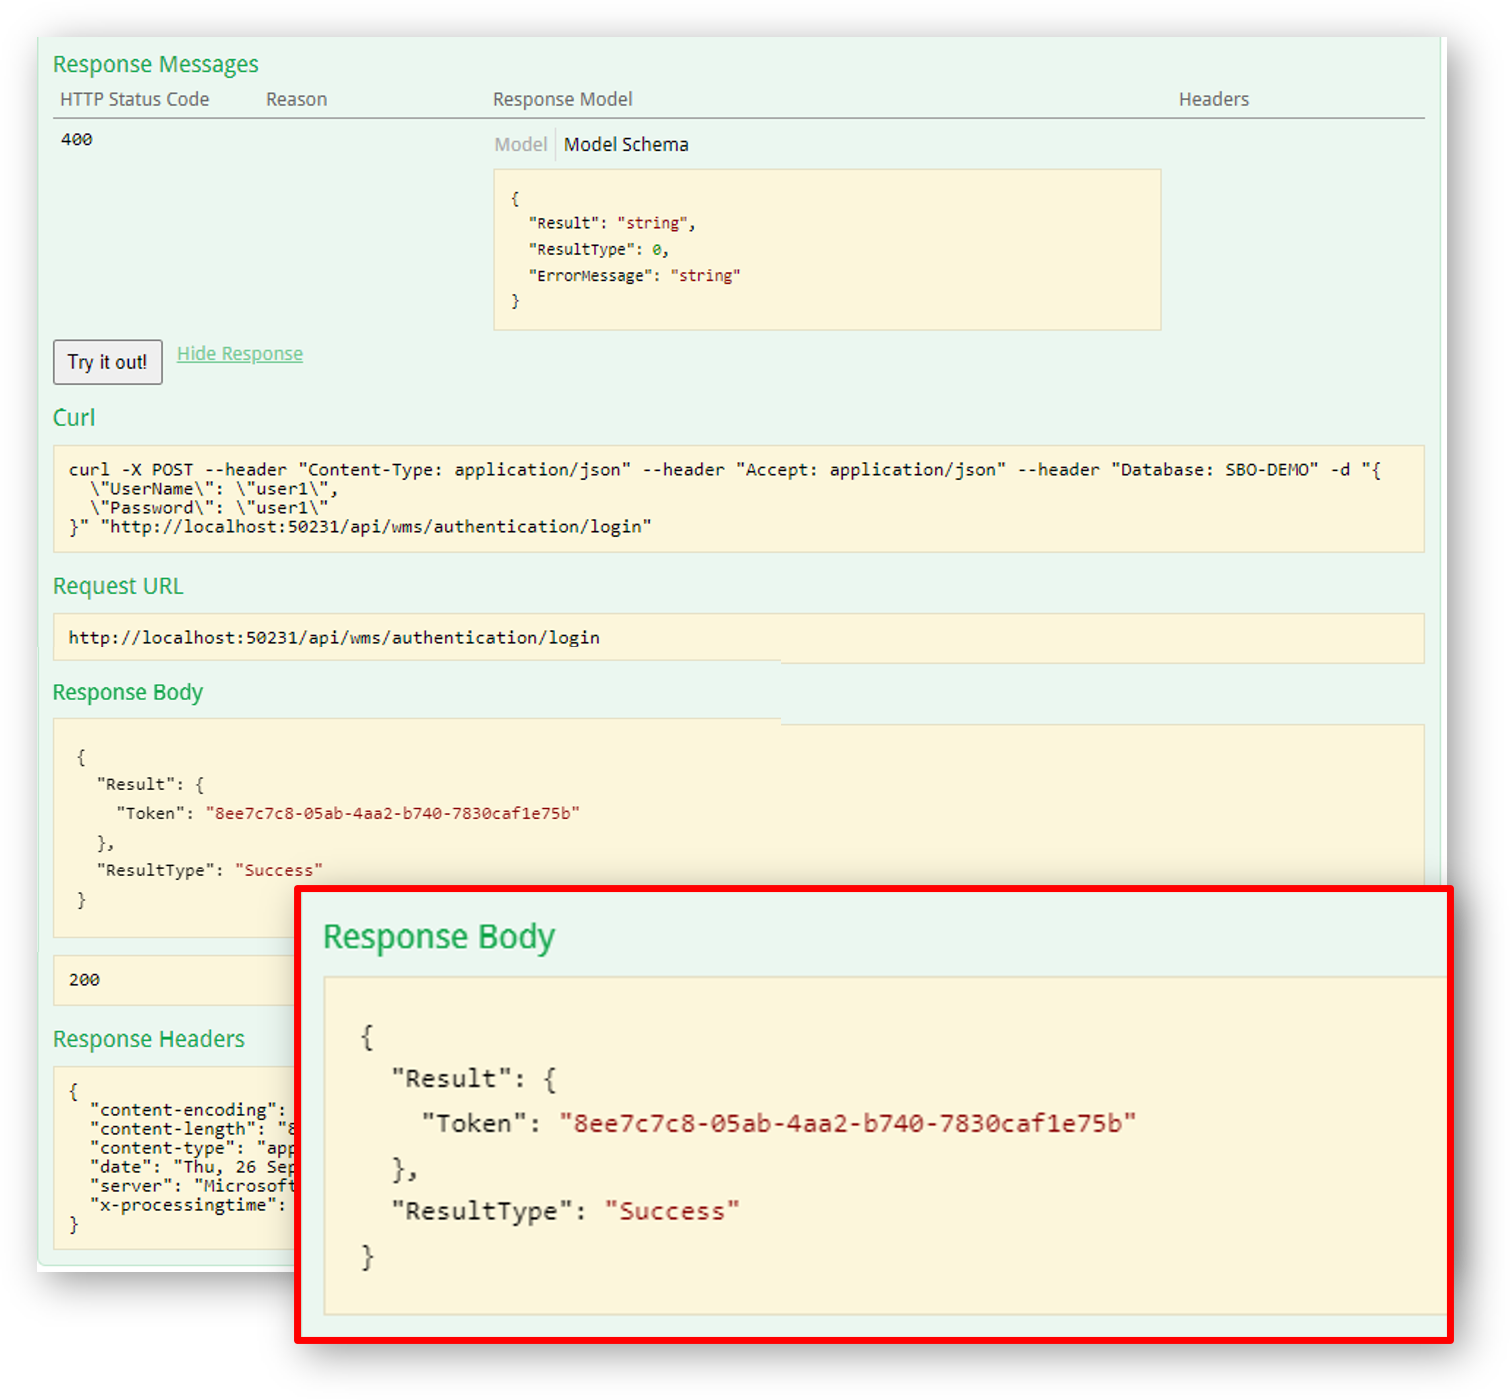Click the Hide Response link
1510x1400 pixels.
pyautogui.click(x=239, y=354)
